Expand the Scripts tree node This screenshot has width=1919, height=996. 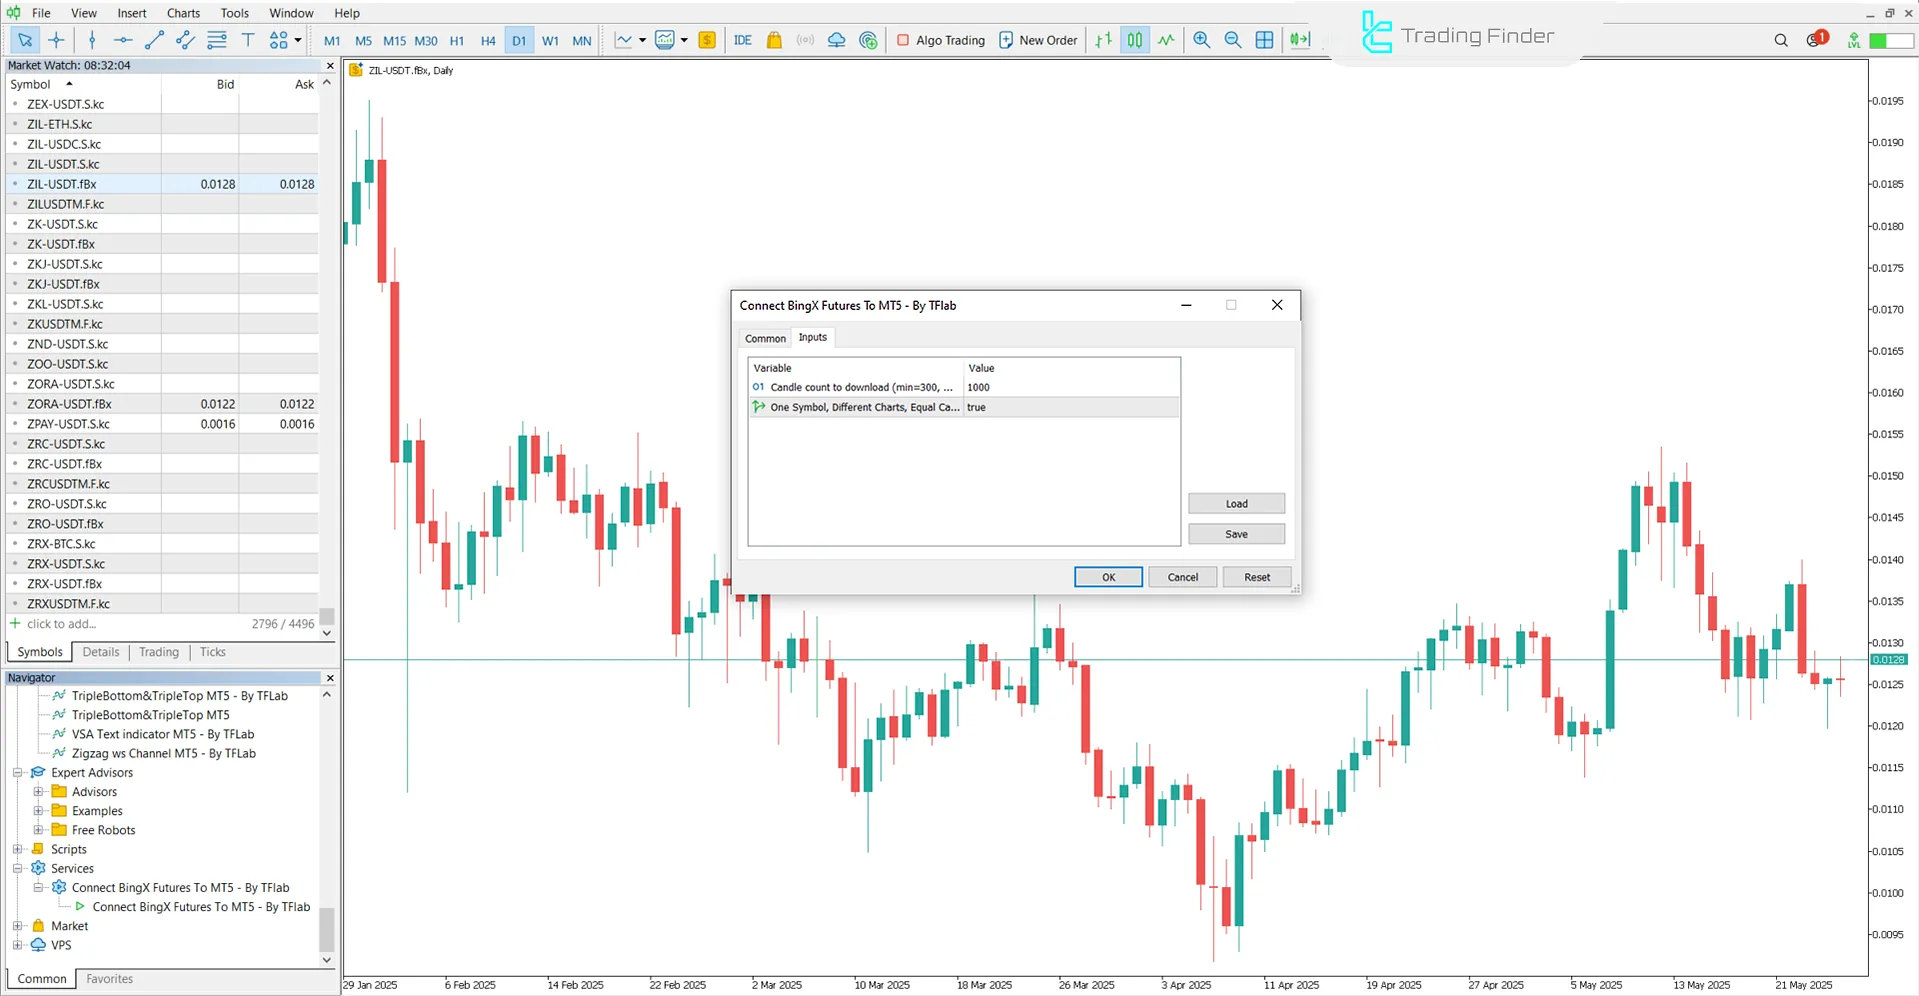pyautogui.click(x=18, y=849)
